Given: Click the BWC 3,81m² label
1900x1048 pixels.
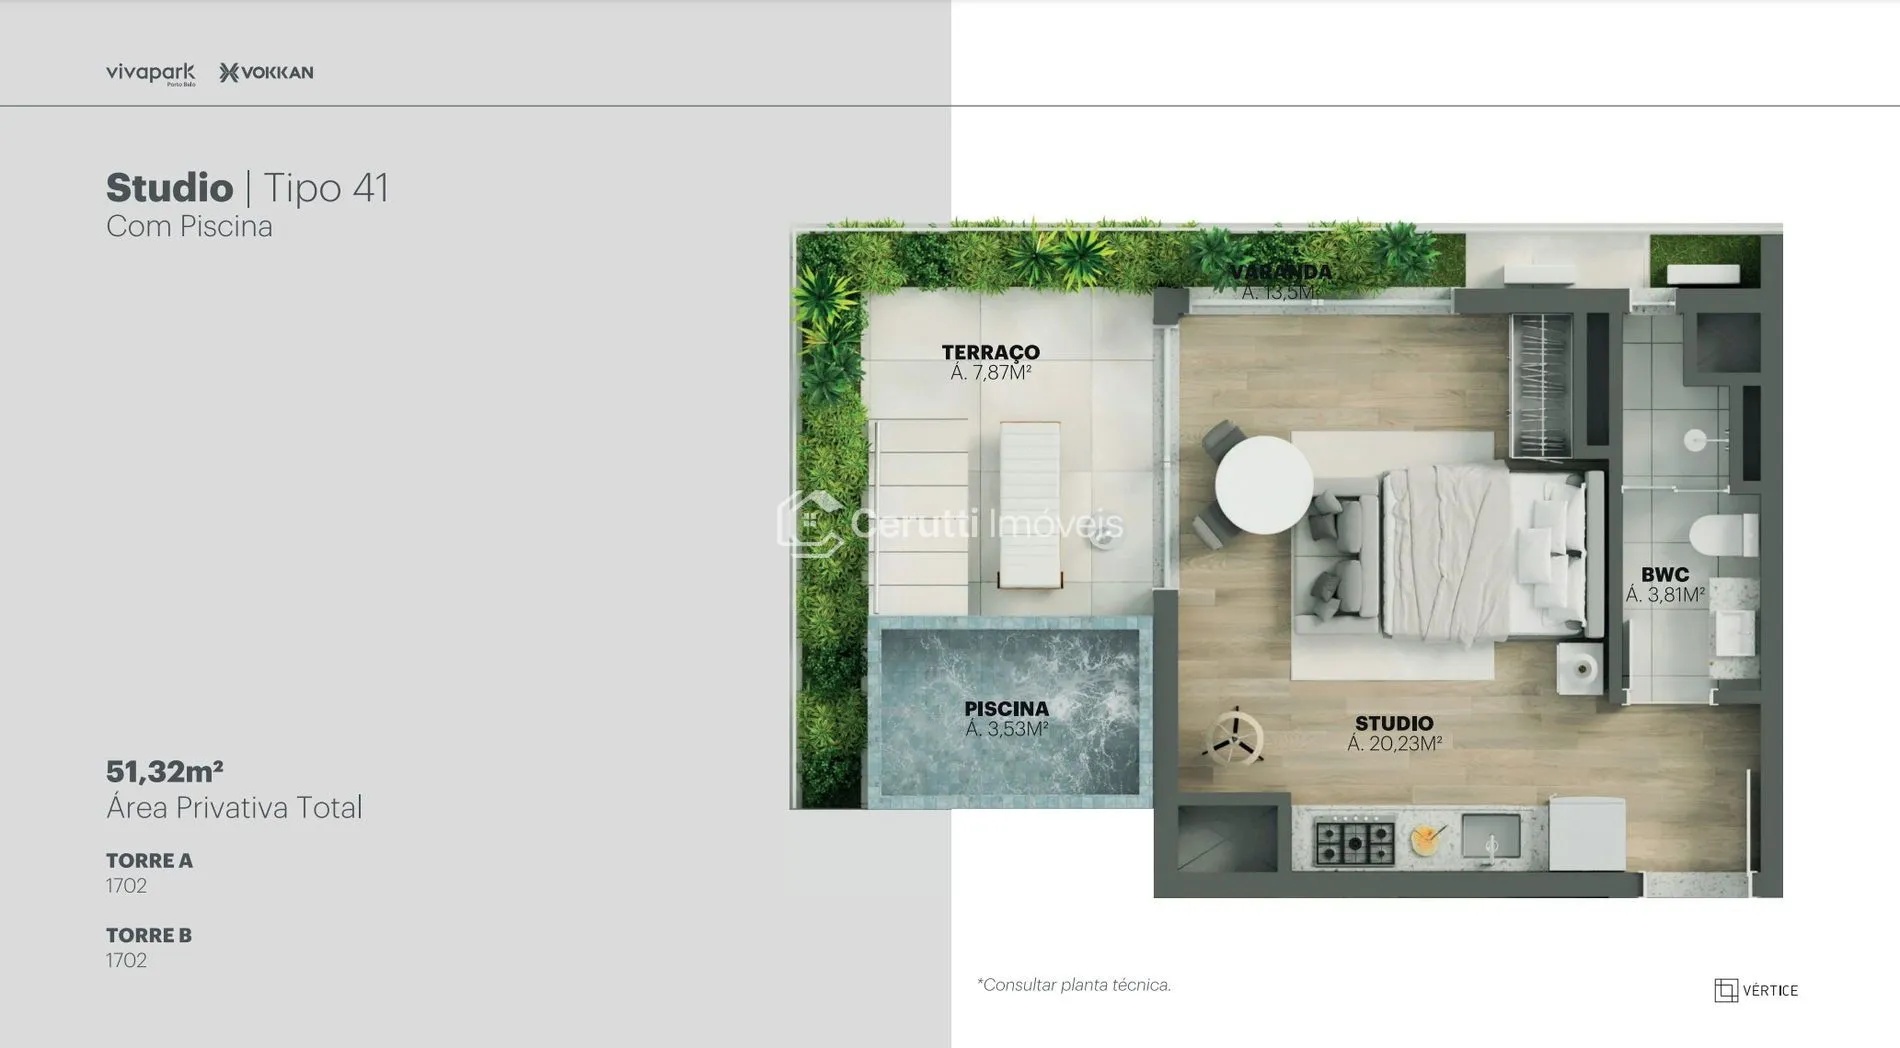Looking at the screenshot, I should point(1664,585).
